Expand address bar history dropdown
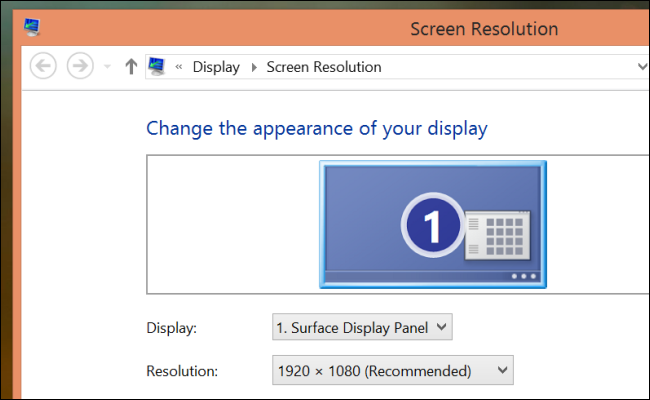 pyautogui.click(x=643, y=66)
